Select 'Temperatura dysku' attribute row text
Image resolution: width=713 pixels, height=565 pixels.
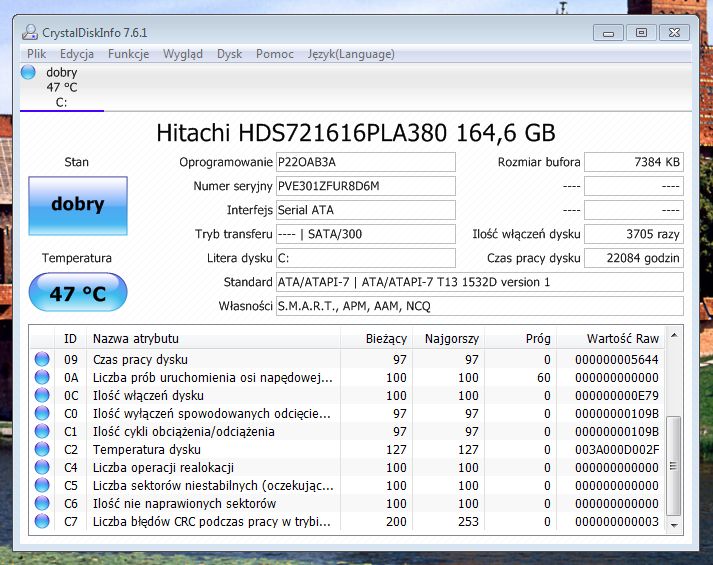click(x=147, y=450)
